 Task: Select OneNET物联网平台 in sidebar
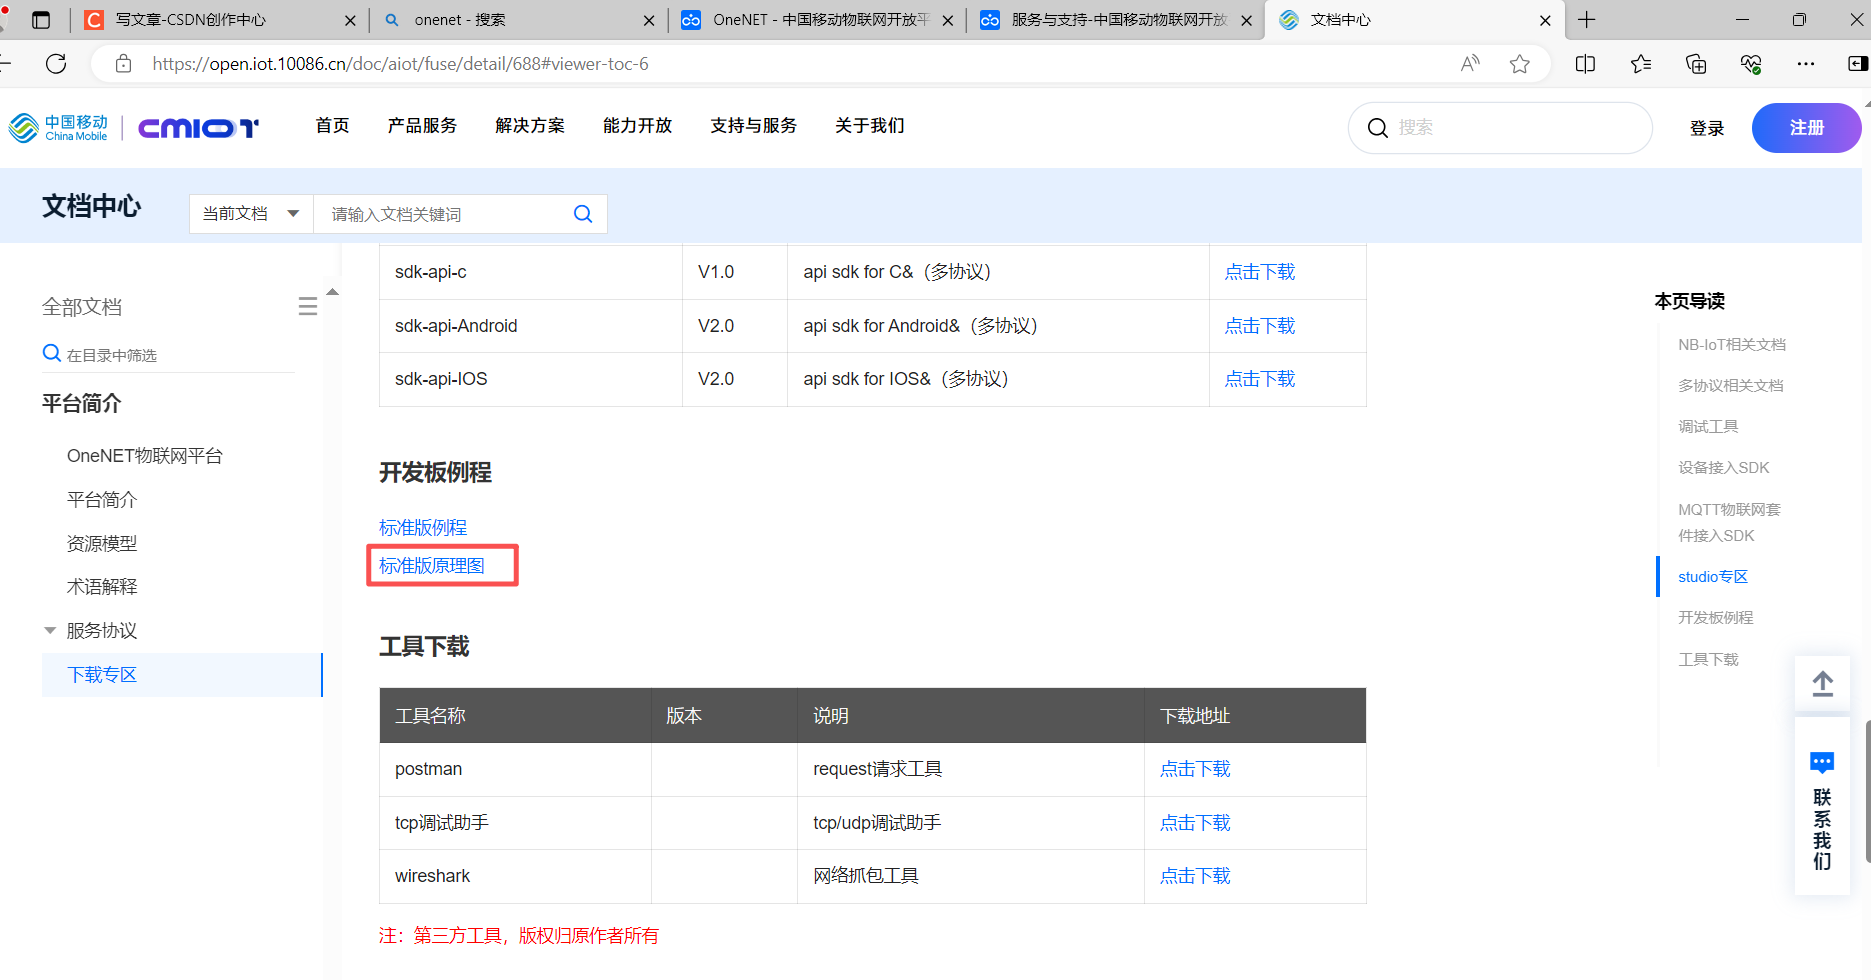tap(145, 456)
